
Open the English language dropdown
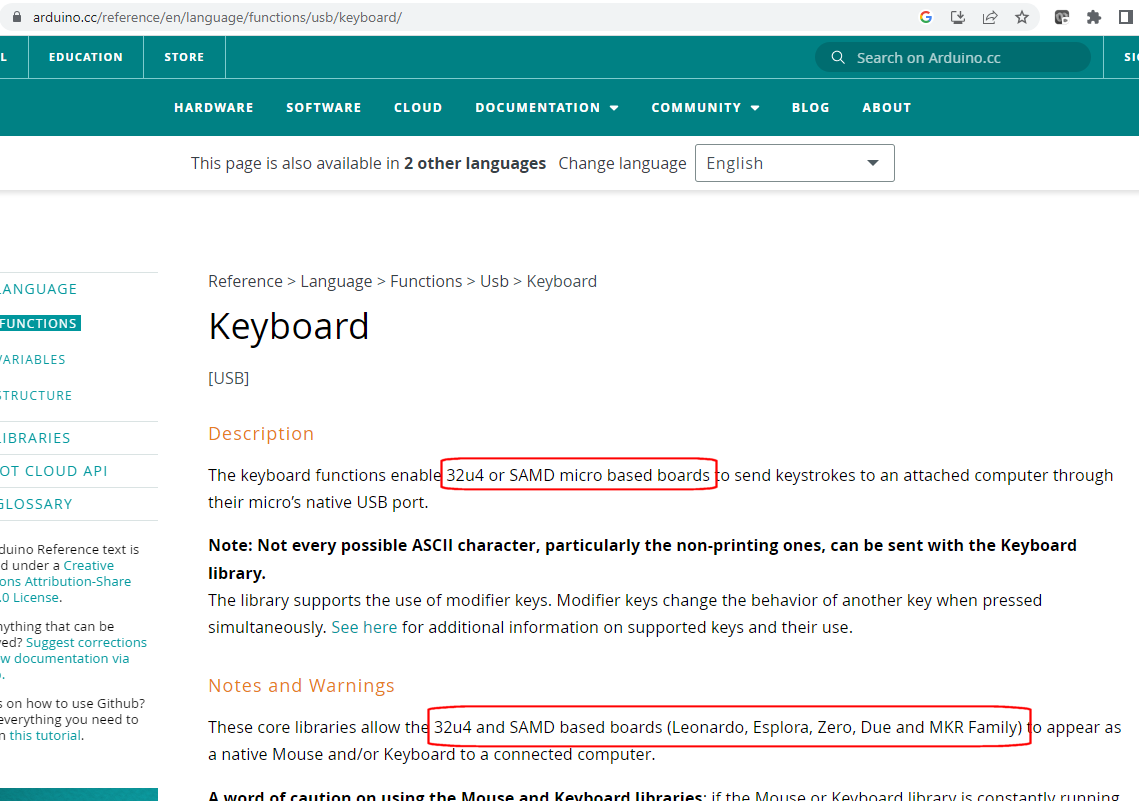coord(795,163)
